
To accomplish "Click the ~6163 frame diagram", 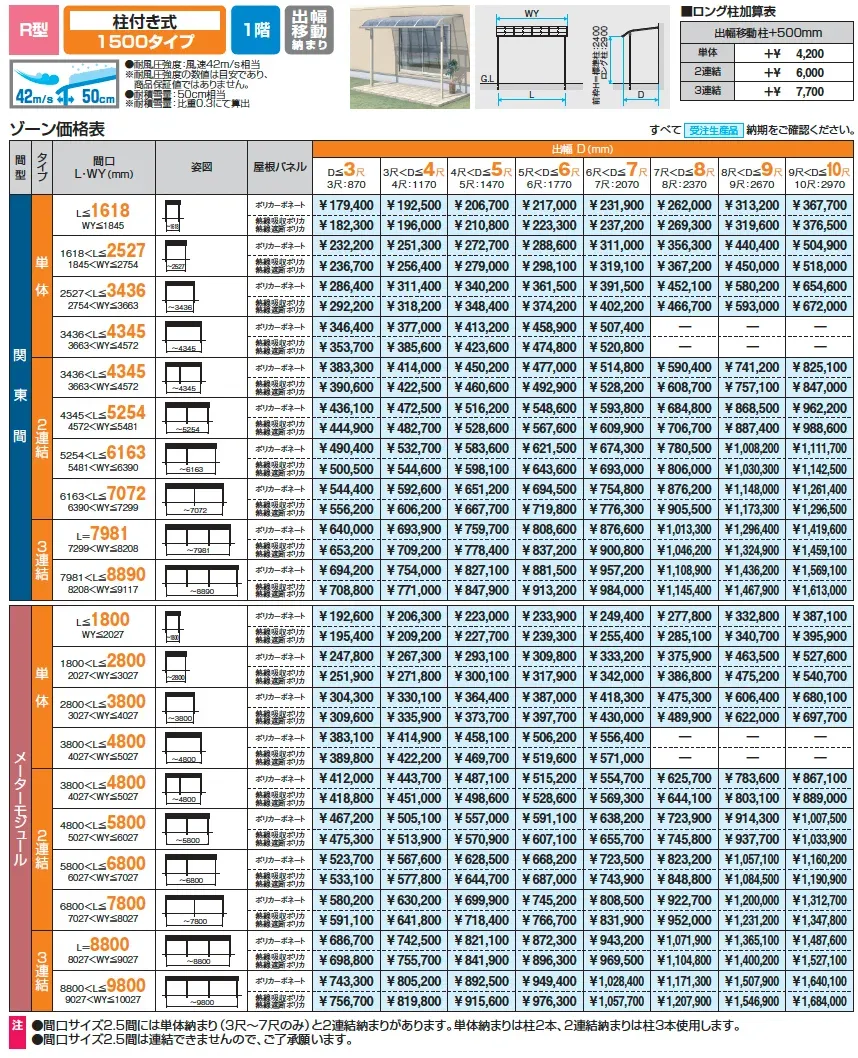I will point(191,458).
